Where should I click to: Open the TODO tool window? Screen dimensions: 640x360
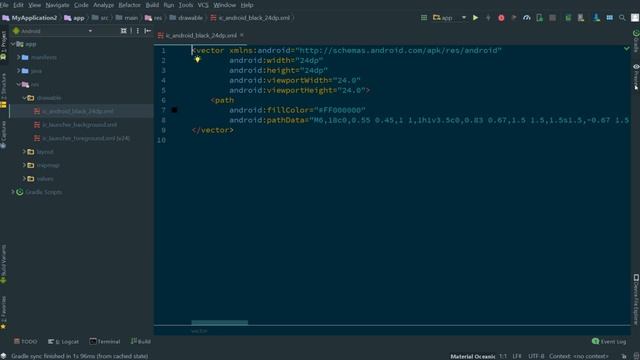pyautogui.click(x=25, y=341)
